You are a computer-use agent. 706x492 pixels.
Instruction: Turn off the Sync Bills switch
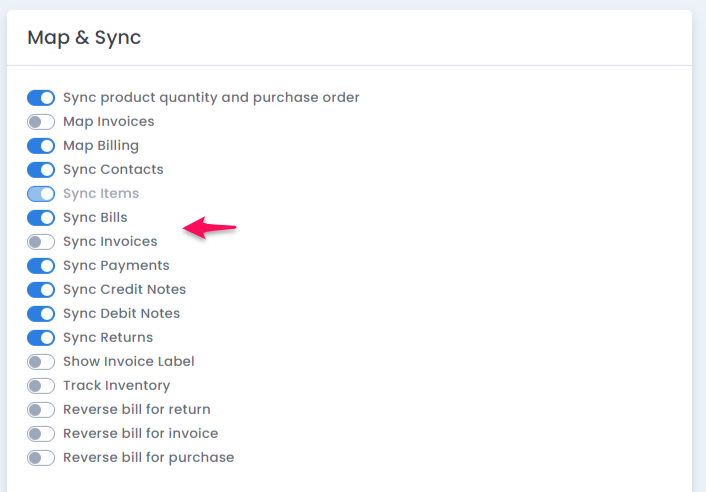point(41,218)
